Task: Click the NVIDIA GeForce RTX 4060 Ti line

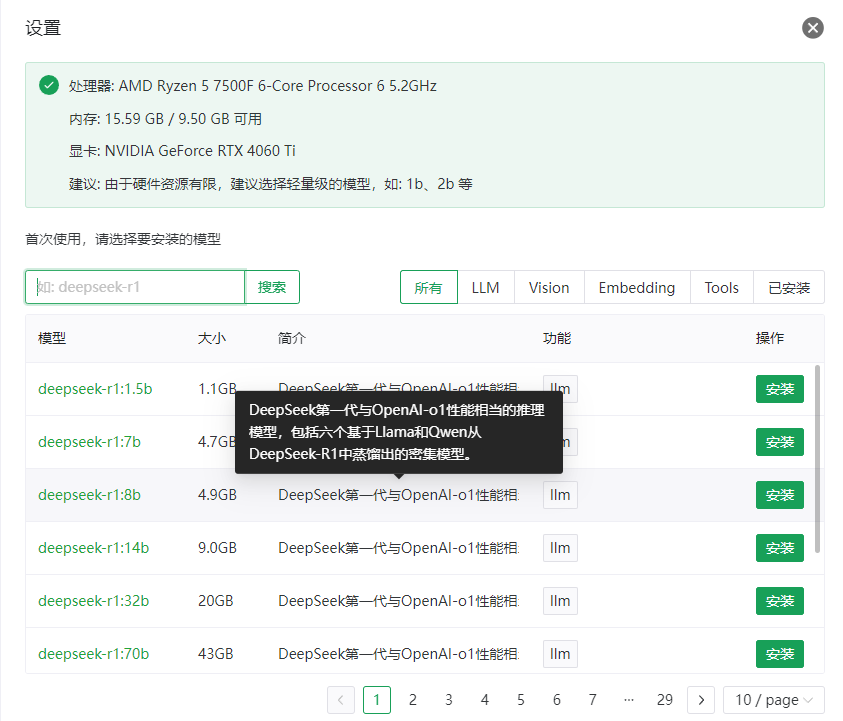Action: pyautogui.click(x=182, y=151)
